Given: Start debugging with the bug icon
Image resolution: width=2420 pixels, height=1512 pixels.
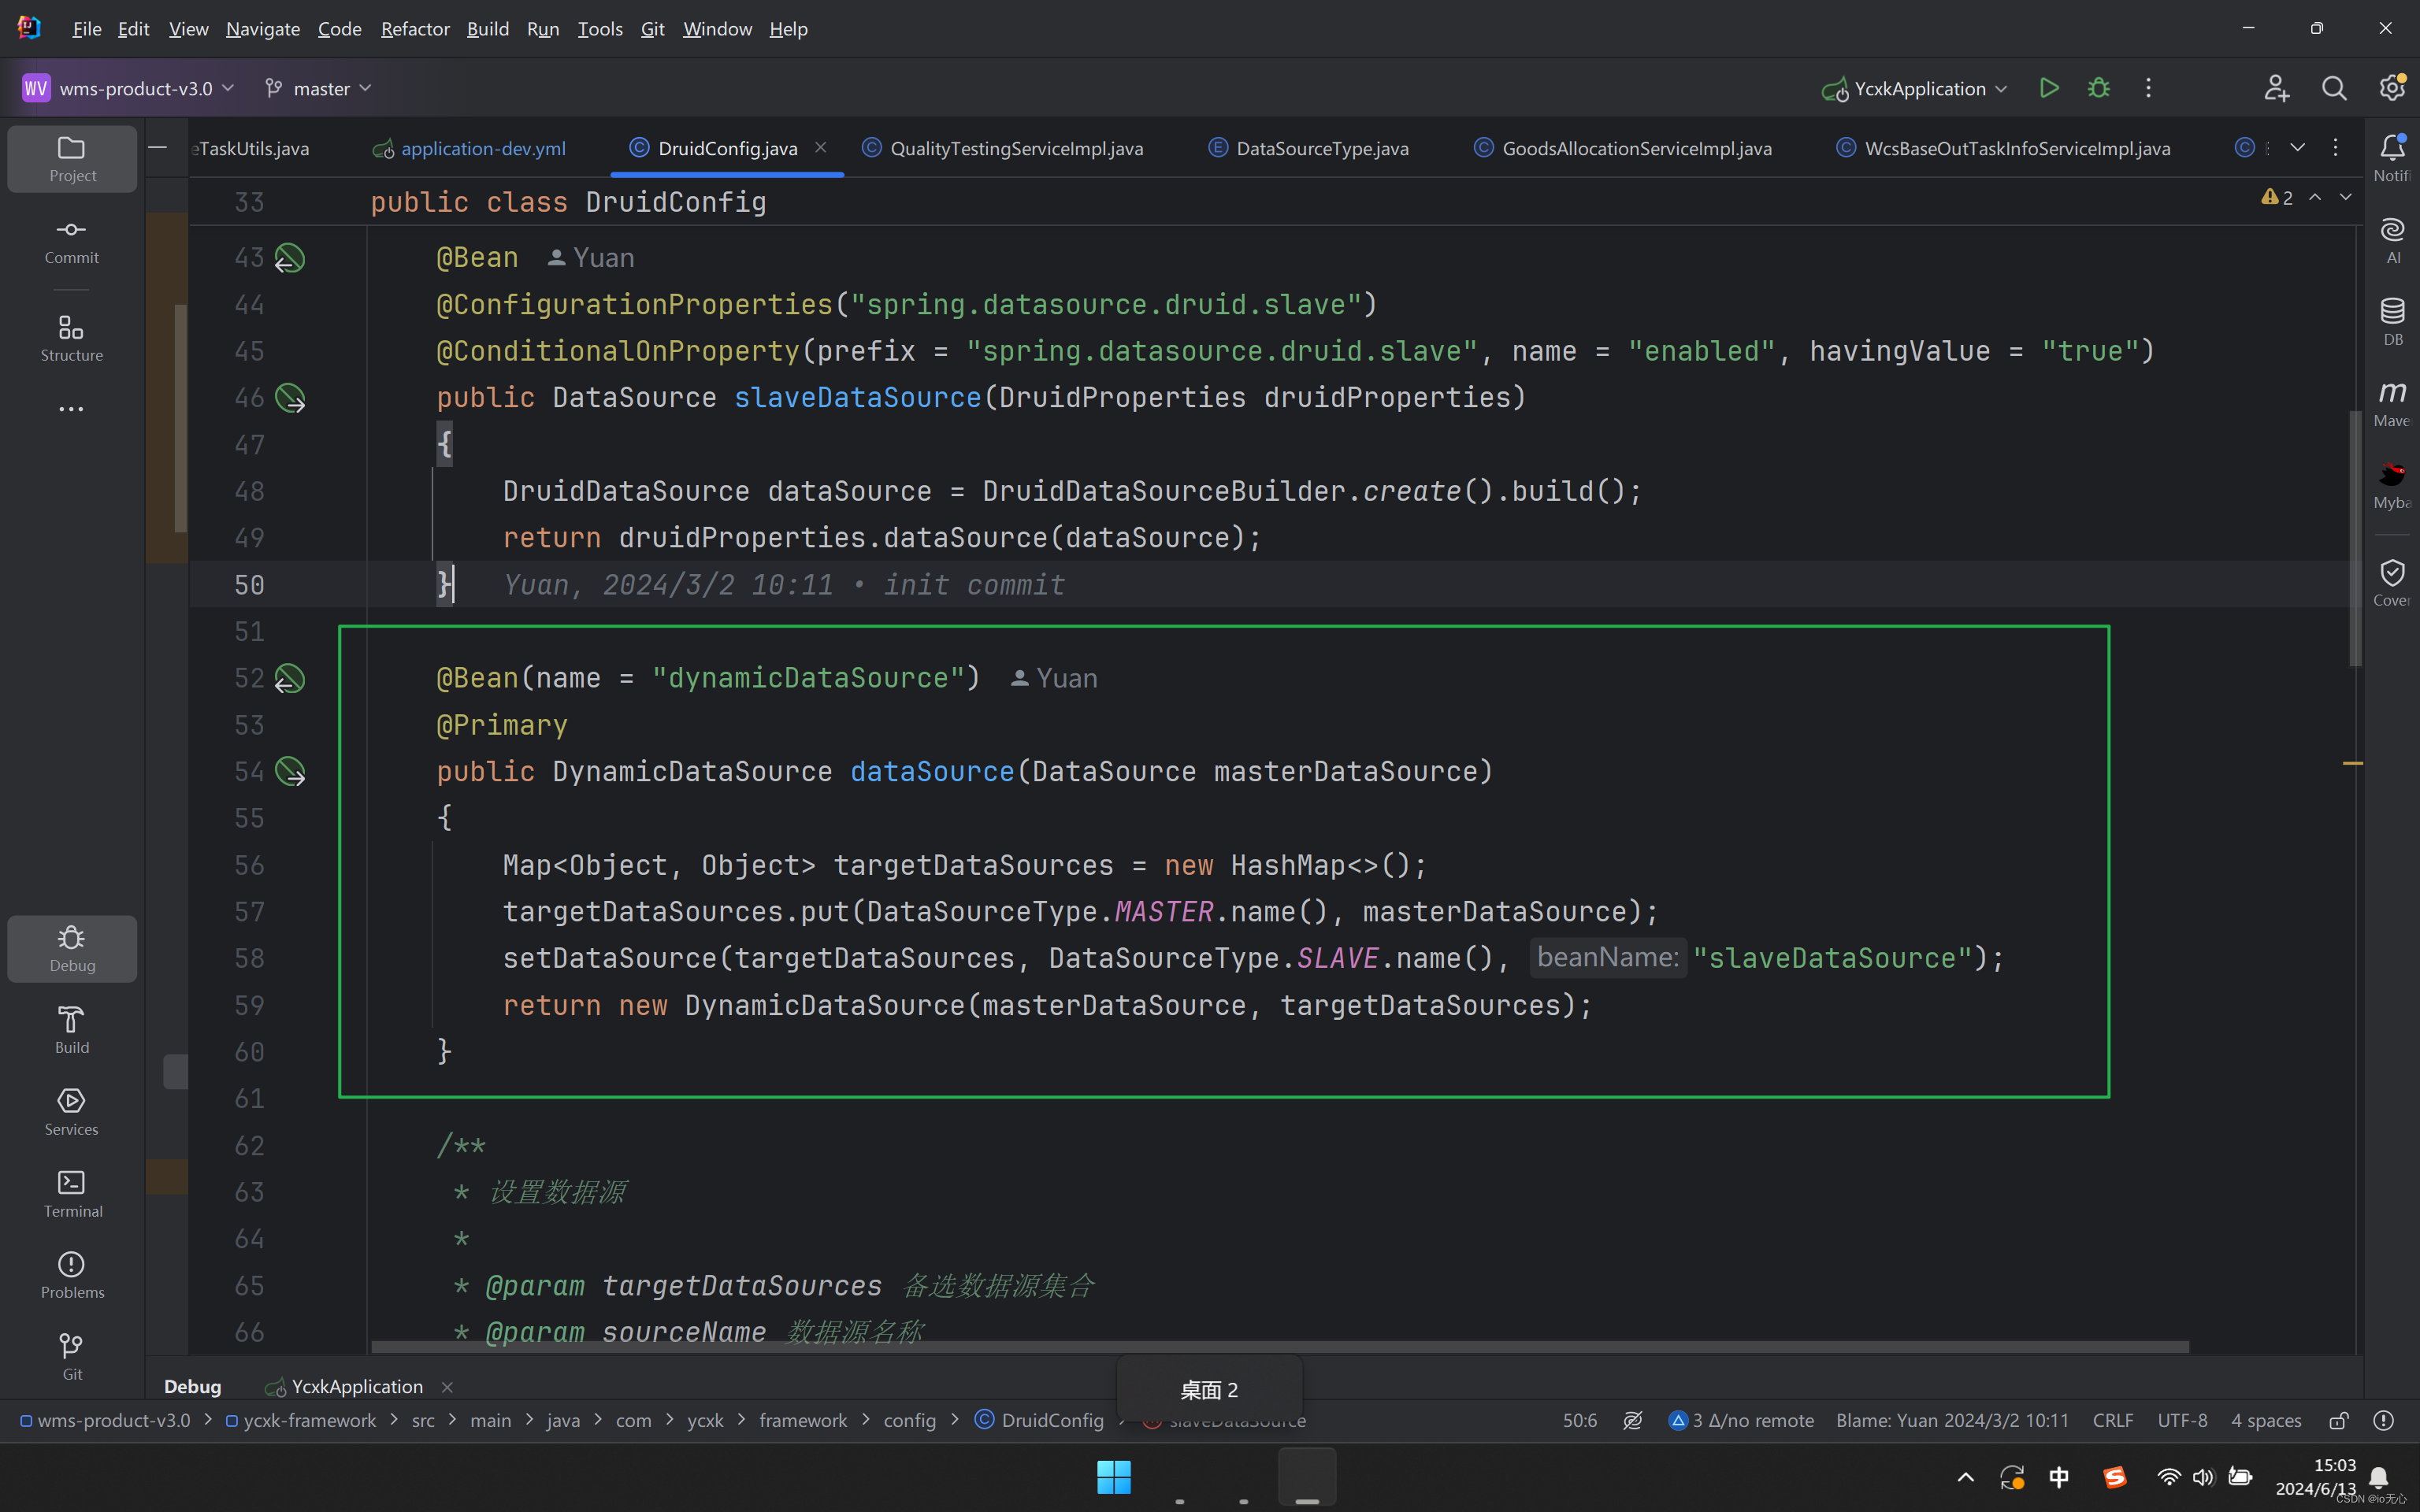Looking at the screenshot, I should point(2098,88).
